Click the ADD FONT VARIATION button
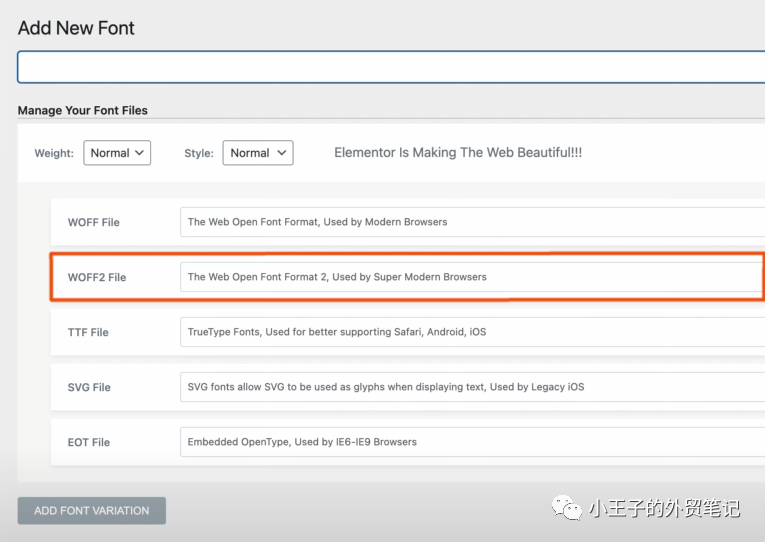The image size is (765, 542). [92, 511]
